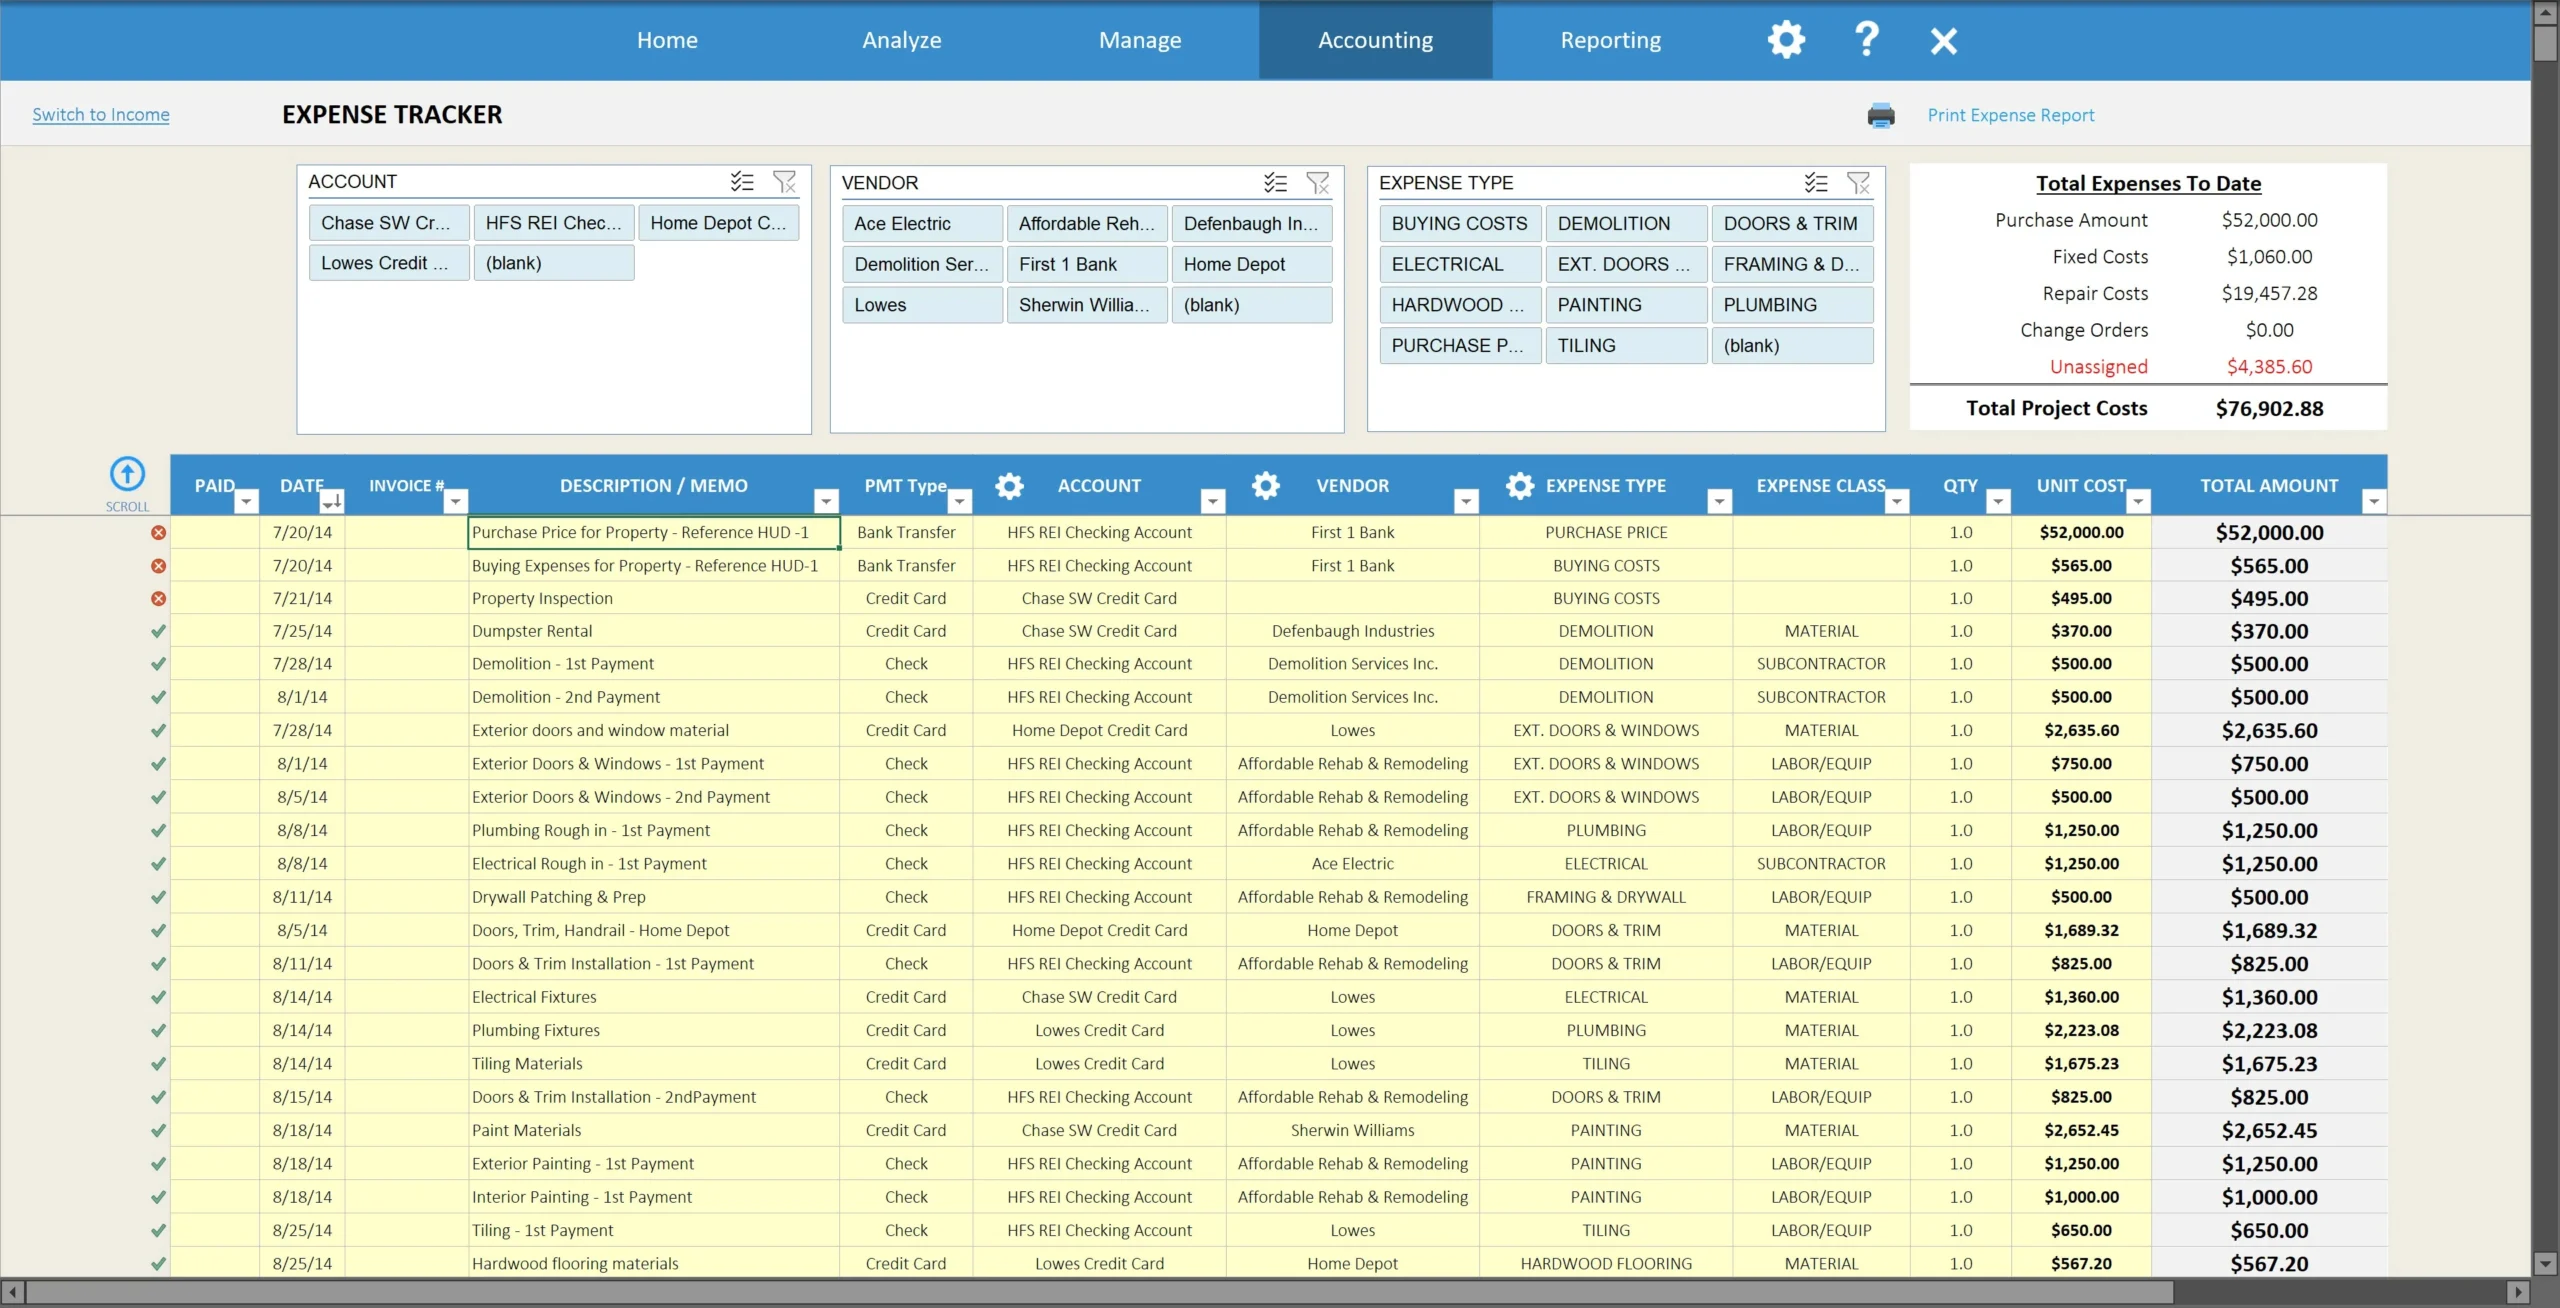Clear filter on EXPENSE TYPE slicer
This screenshot has height=1308, width=2560.
[x=1859, y=182]
